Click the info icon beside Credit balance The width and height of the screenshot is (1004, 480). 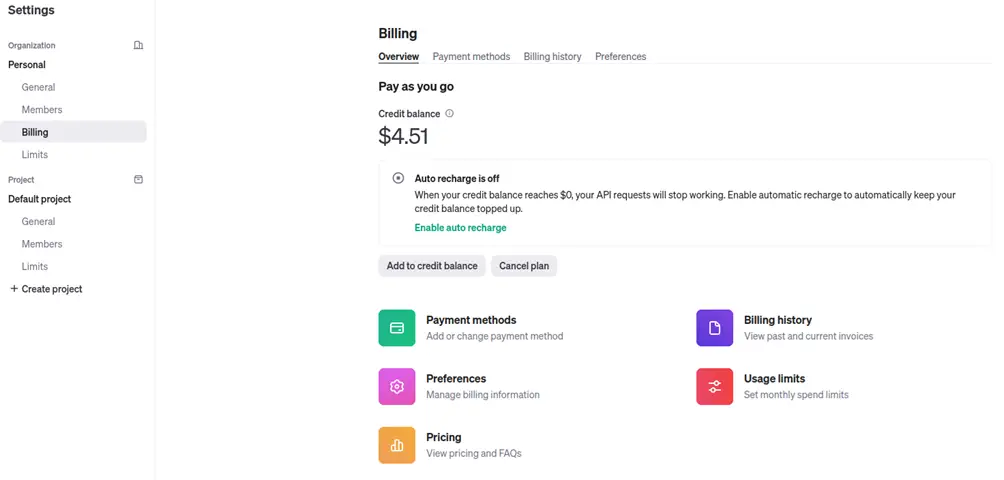click(449, 114)
